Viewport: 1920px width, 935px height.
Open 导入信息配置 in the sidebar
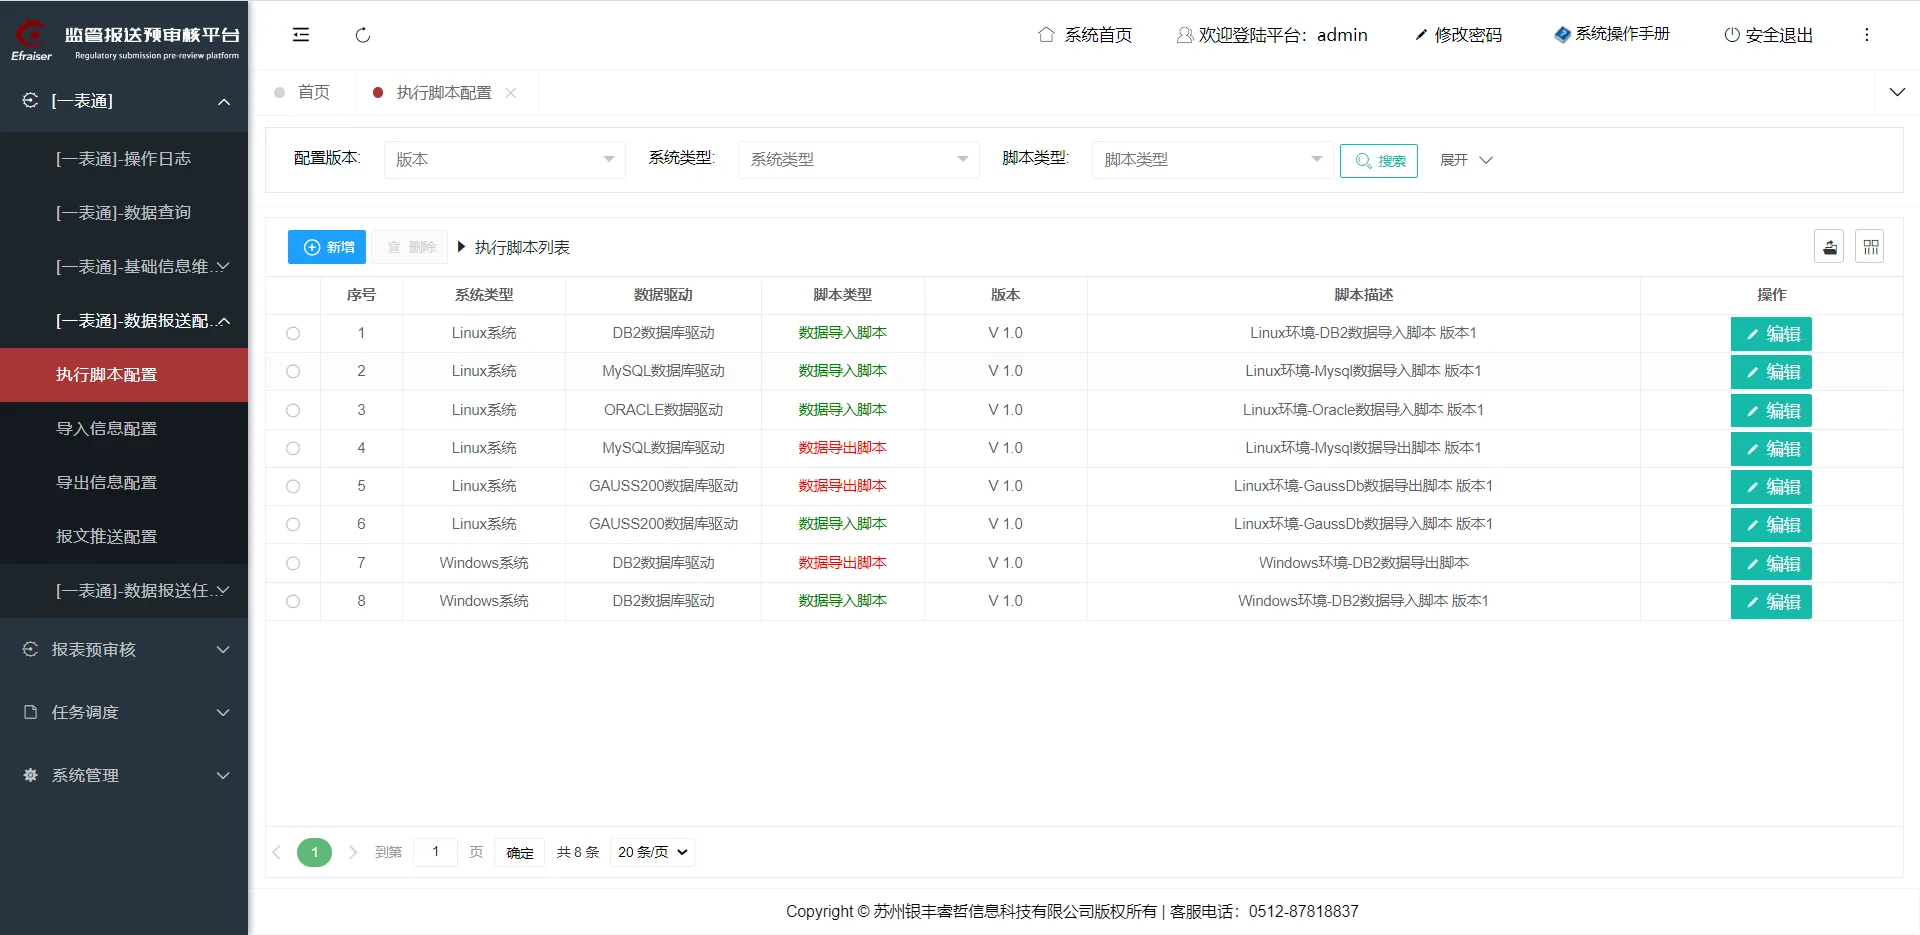coord(107,429)
